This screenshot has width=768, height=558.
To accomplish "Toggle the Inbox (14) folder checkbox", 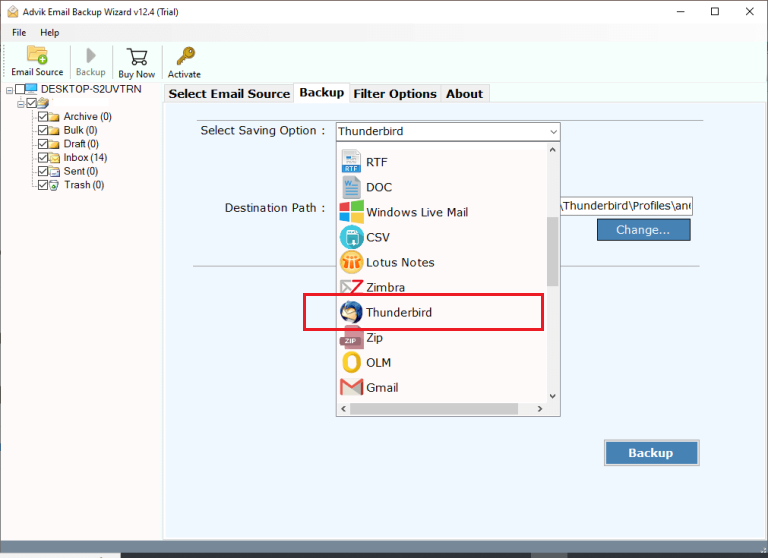I will point(43,158).
